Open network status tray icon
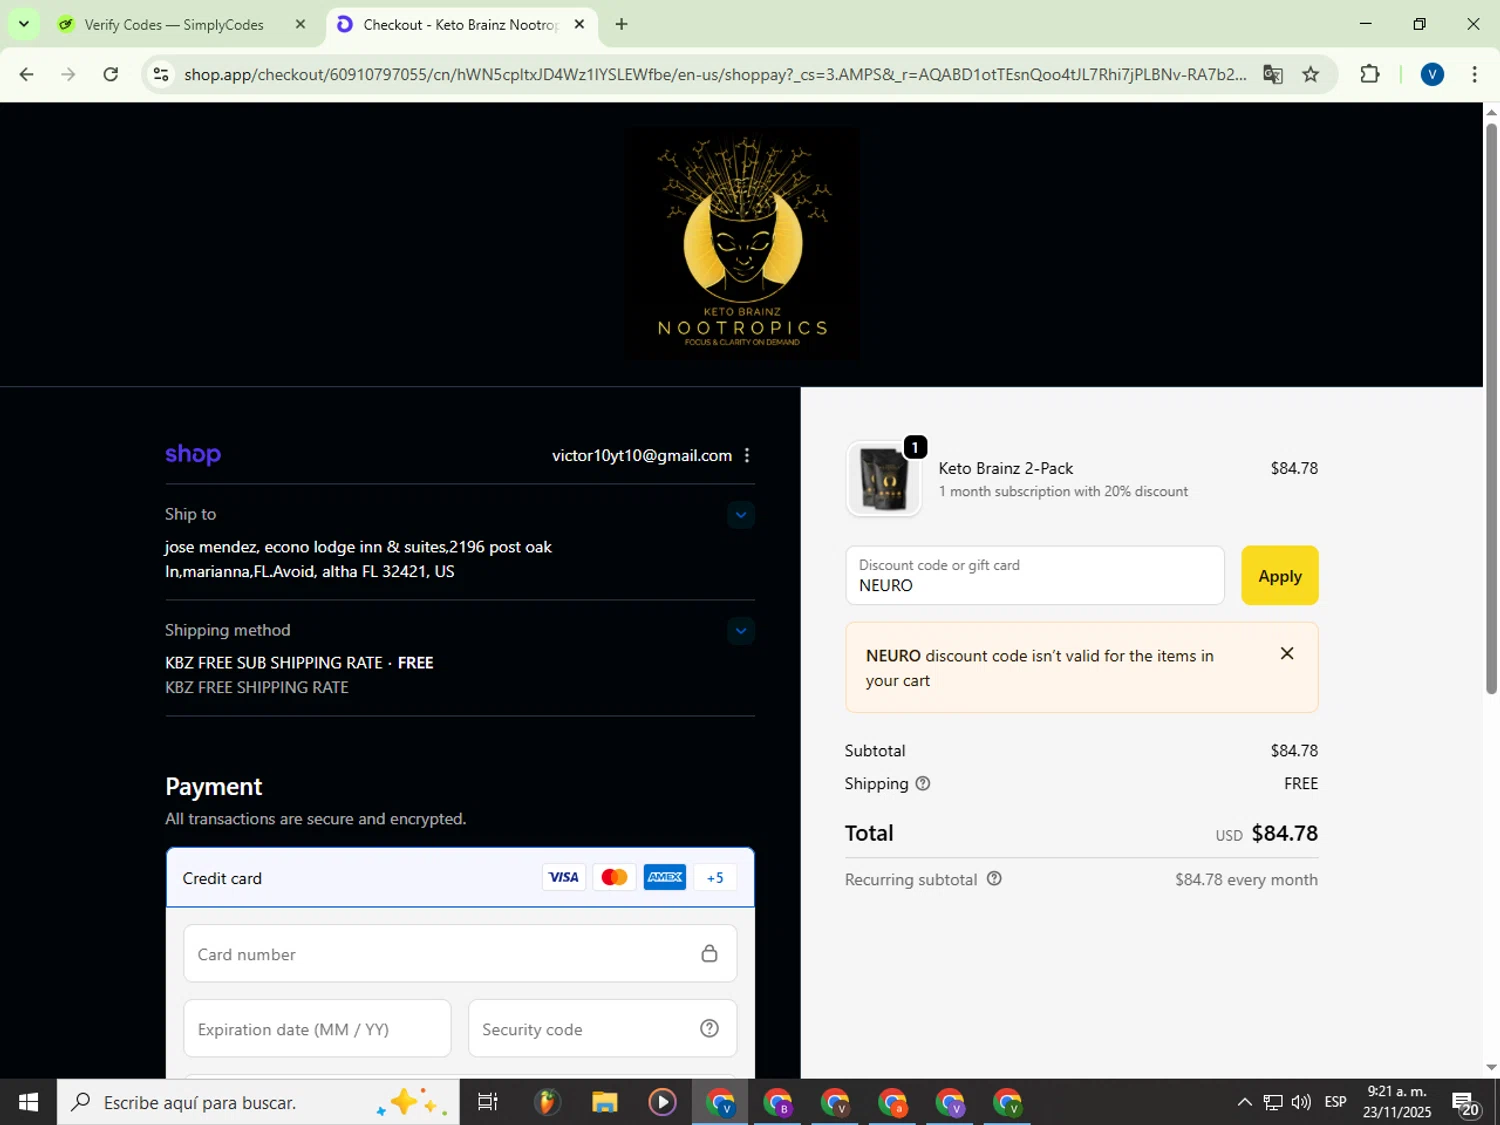This screenshot has height=1125, width=1500. (x=1273, y=1102)
